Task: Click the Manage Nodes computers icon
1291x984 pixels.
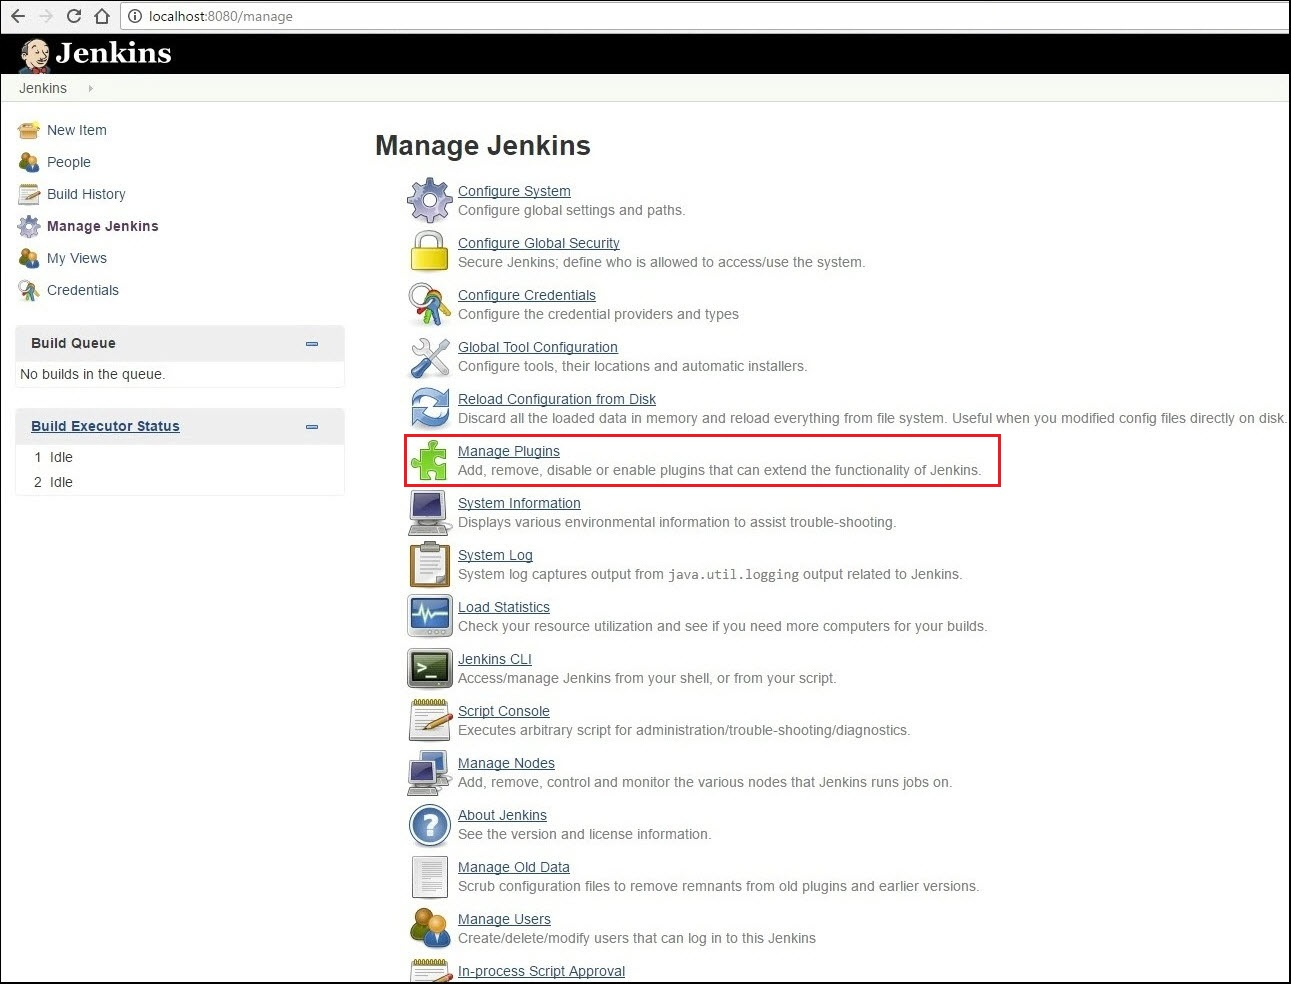Action: pos(430,772)
